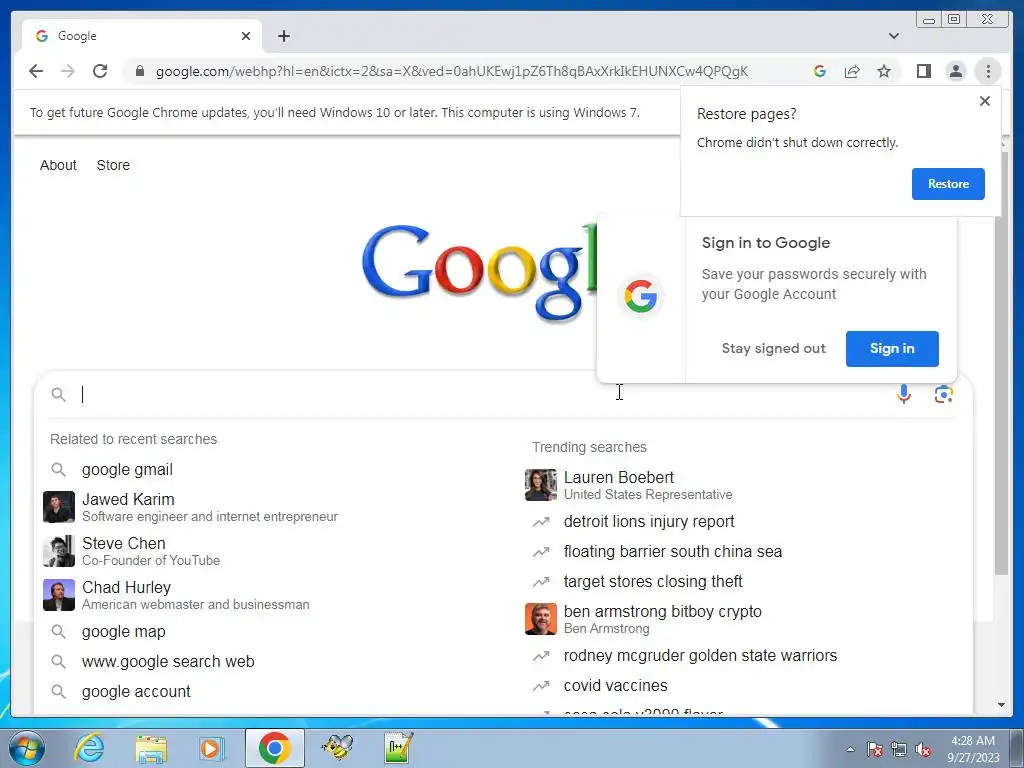Open the side panel icon
The image size is (1024, 768).
(x=923, y=71)
